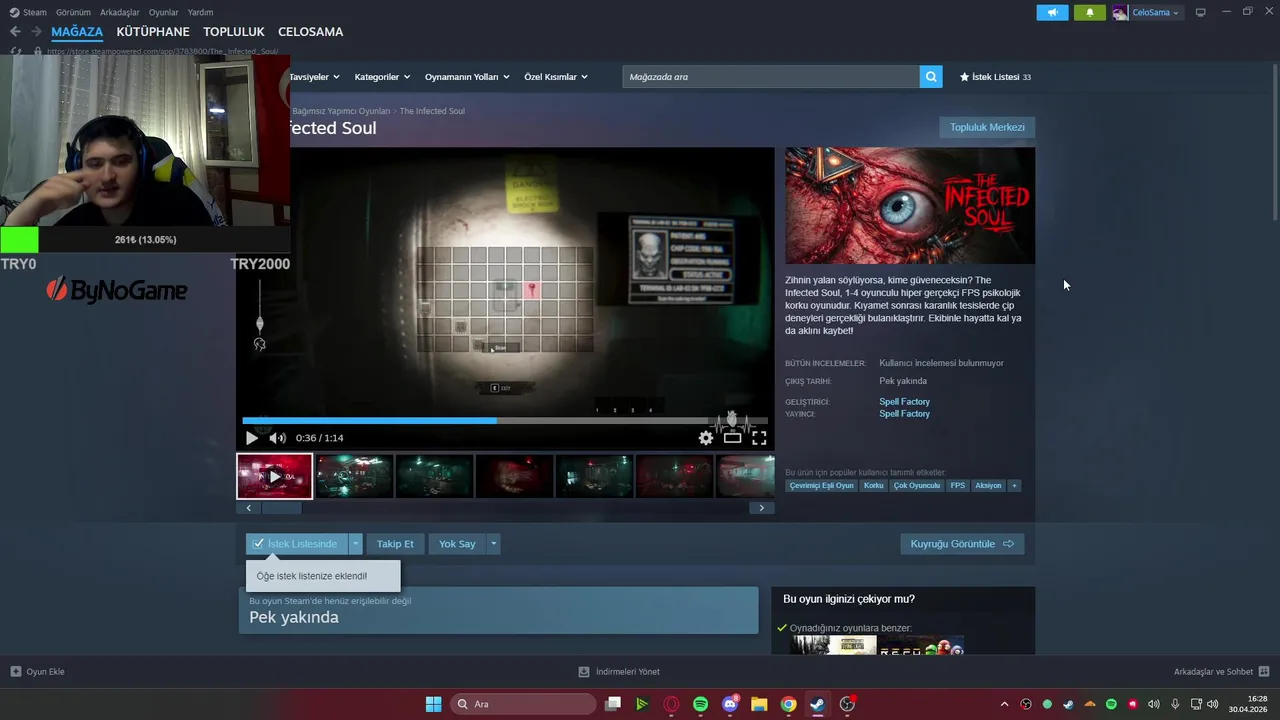
Task: Click the Korku tag
Action: click(x=874, y=486)
